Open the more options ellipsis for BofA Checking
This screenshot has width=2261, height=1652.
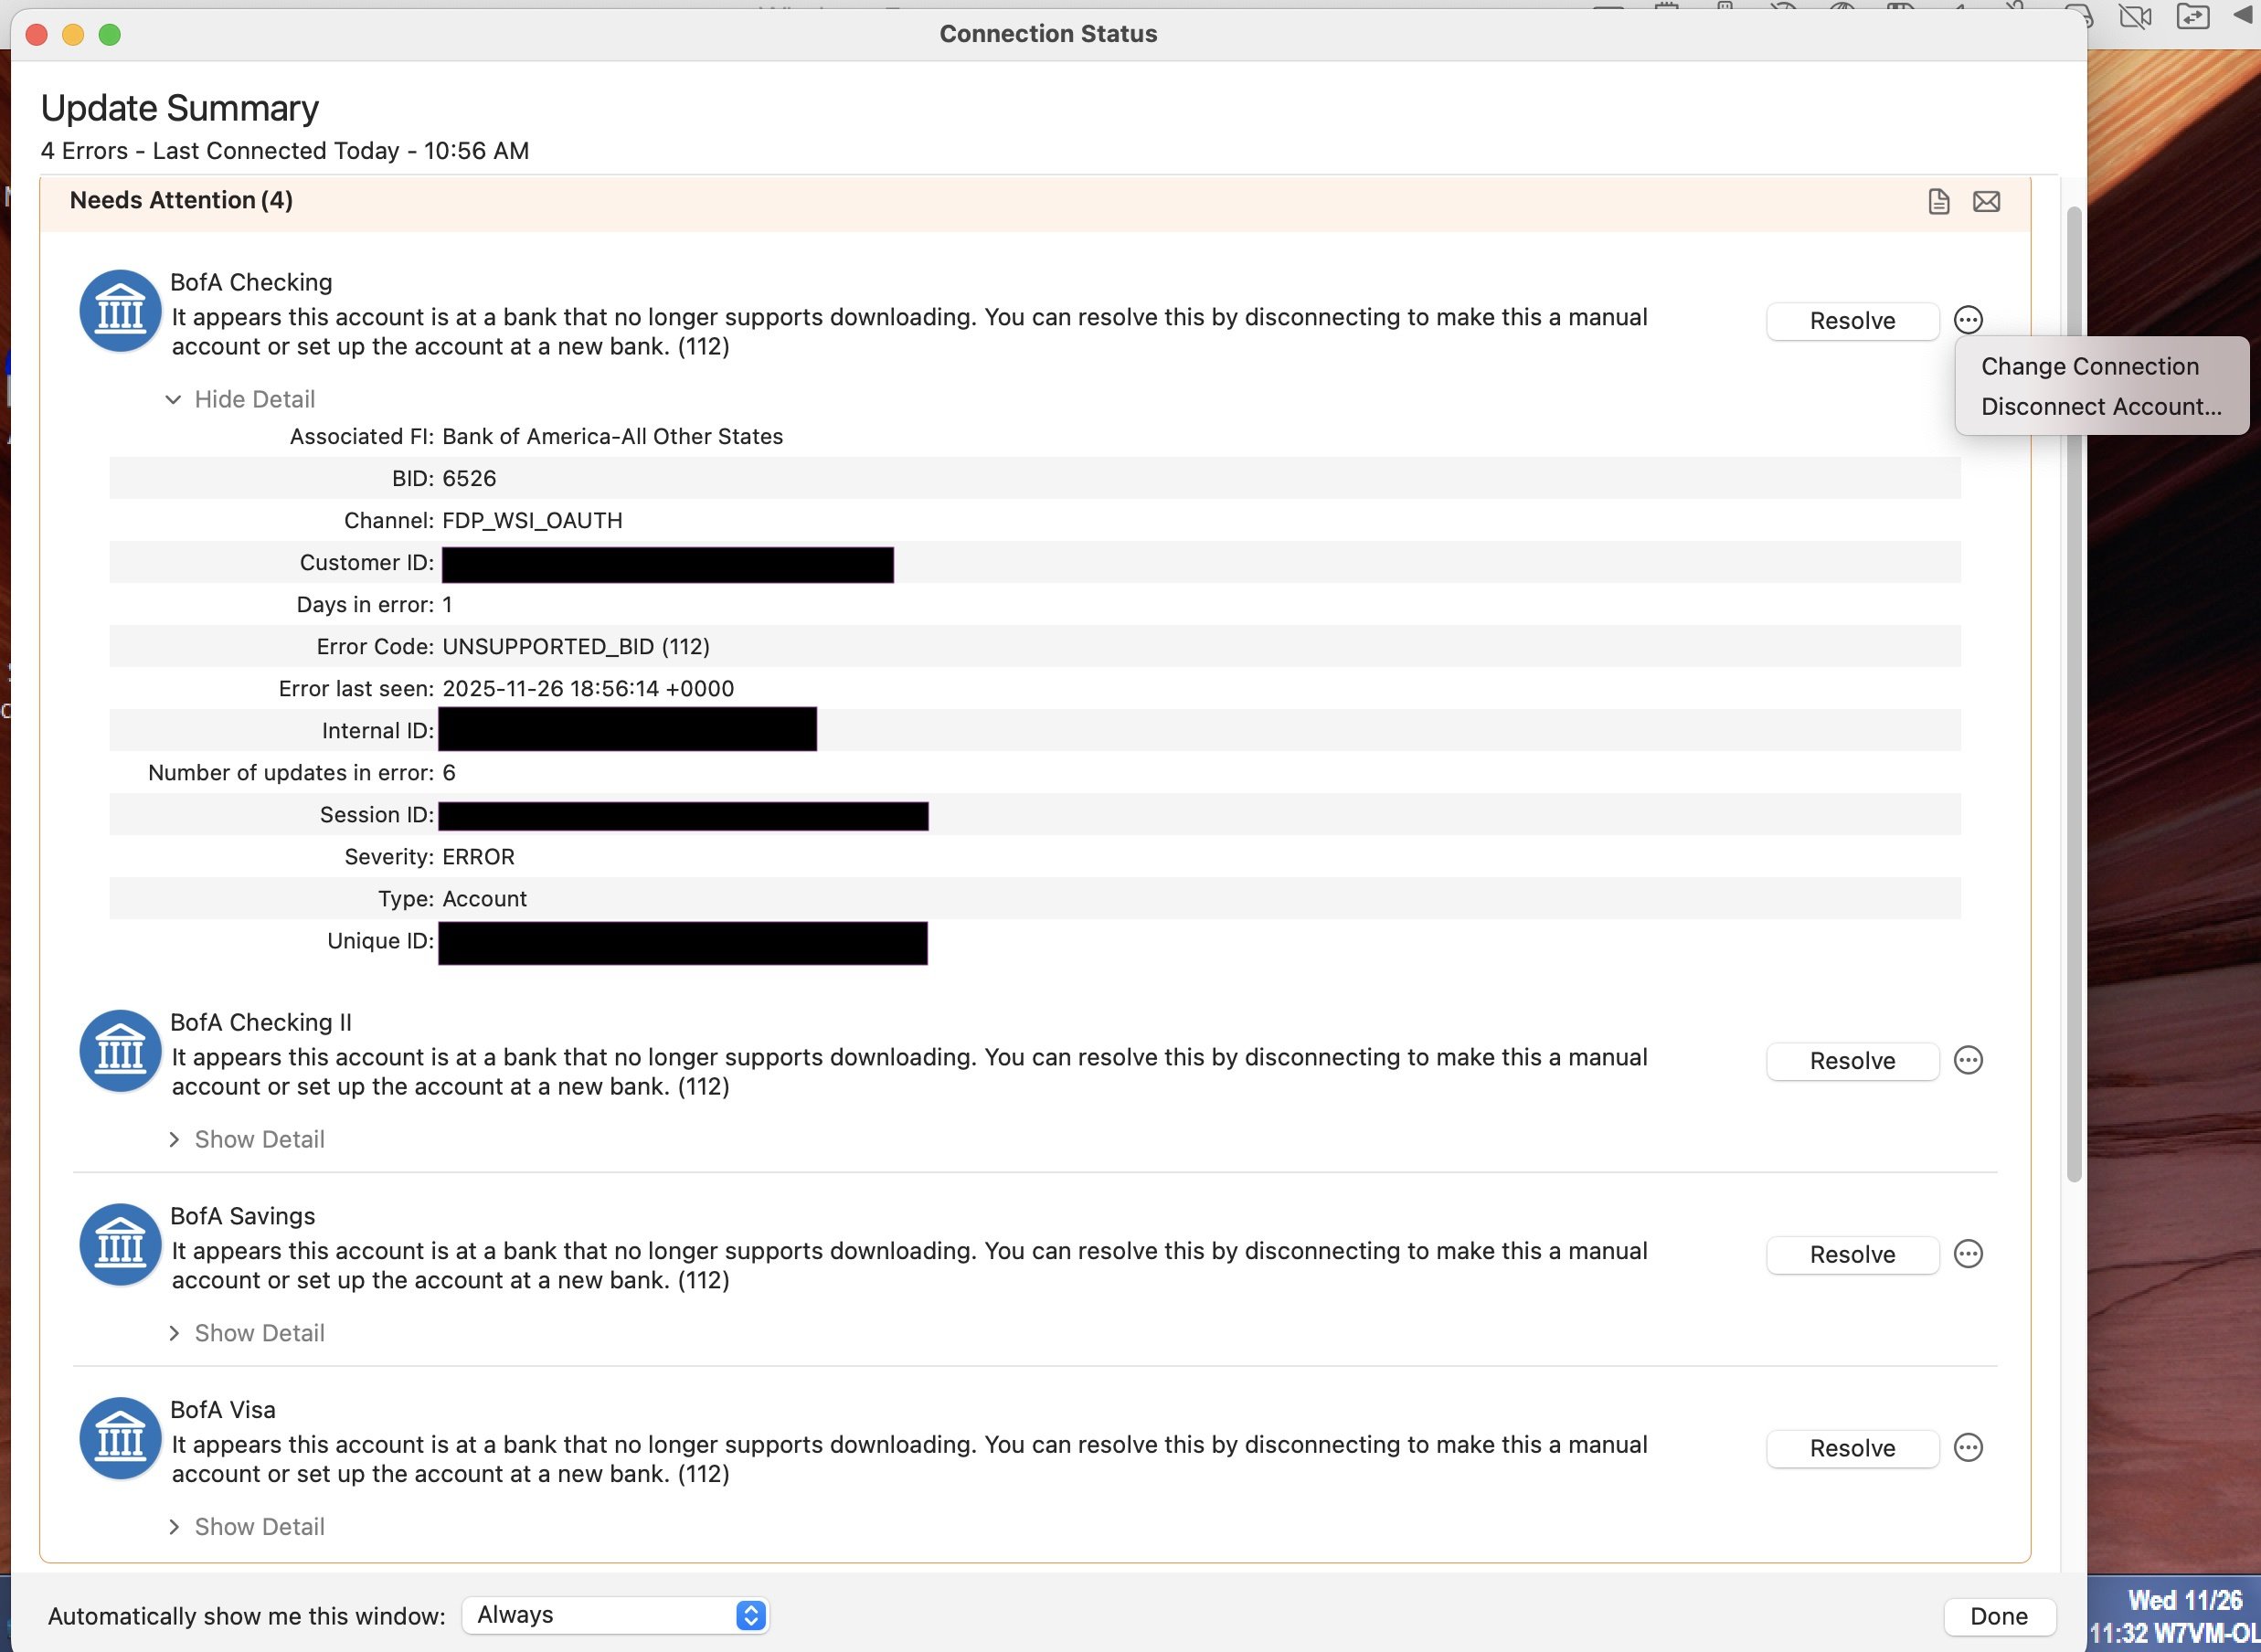tap(1967, 320)
